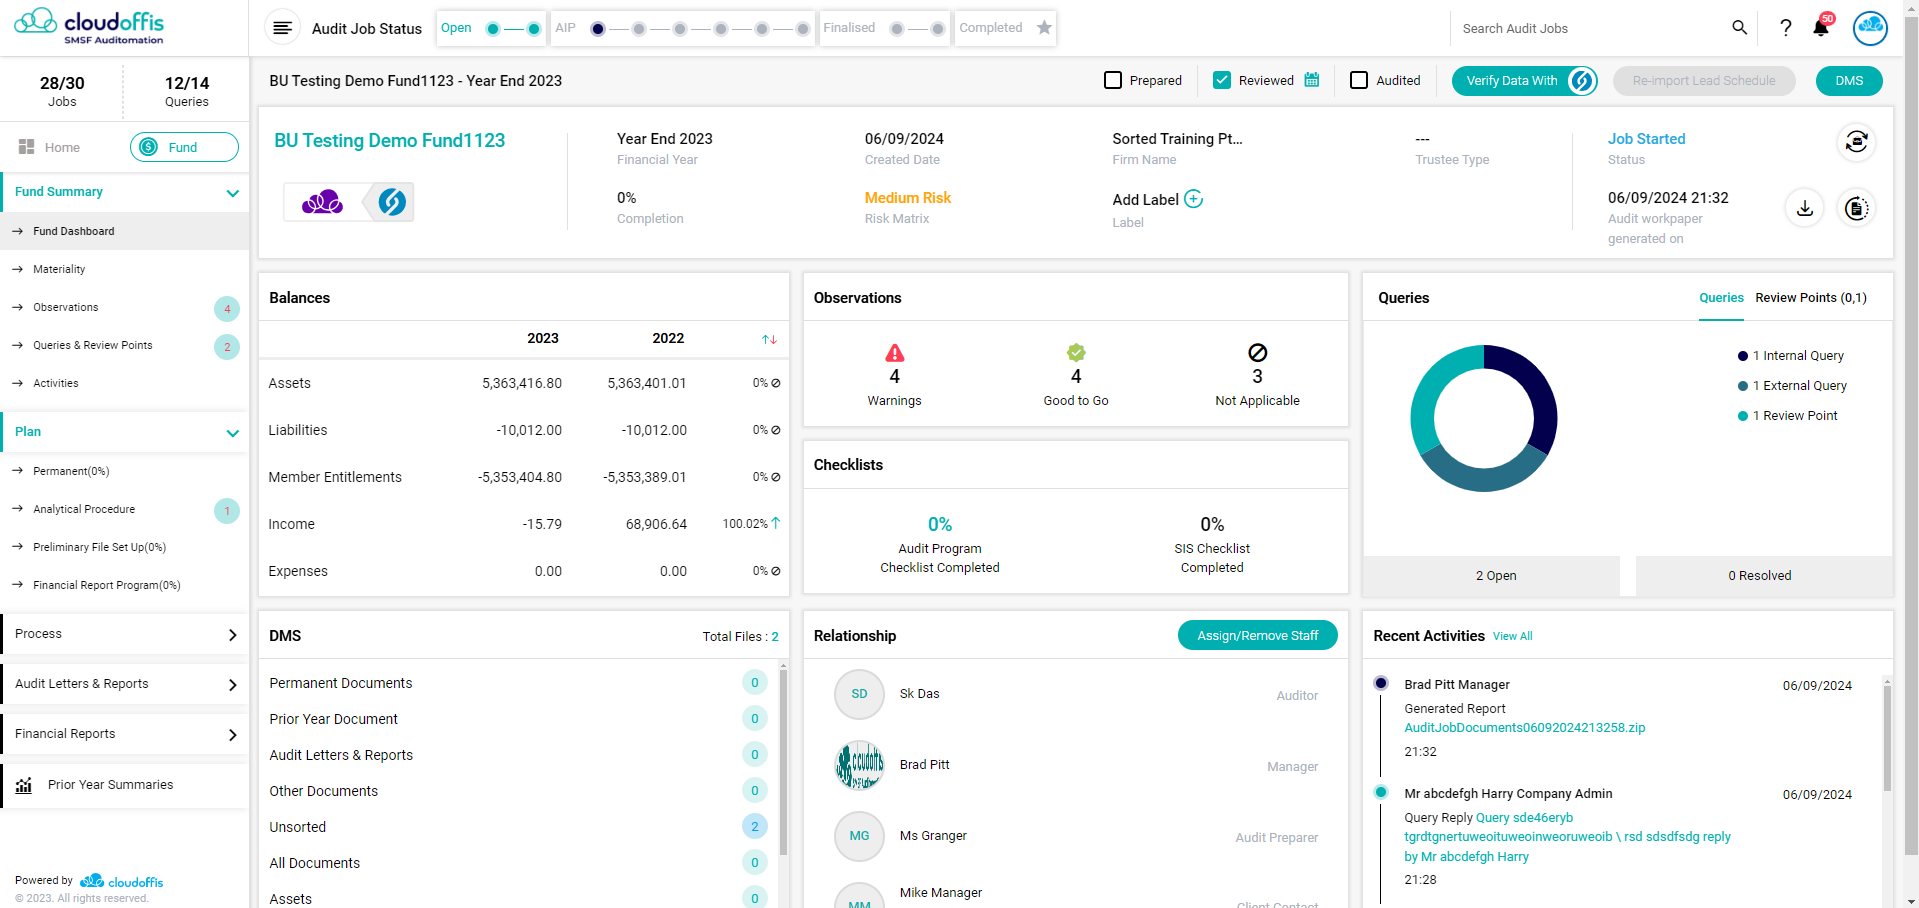Expand the Process section
The image size is (1919, 908).
coord(124,634)
